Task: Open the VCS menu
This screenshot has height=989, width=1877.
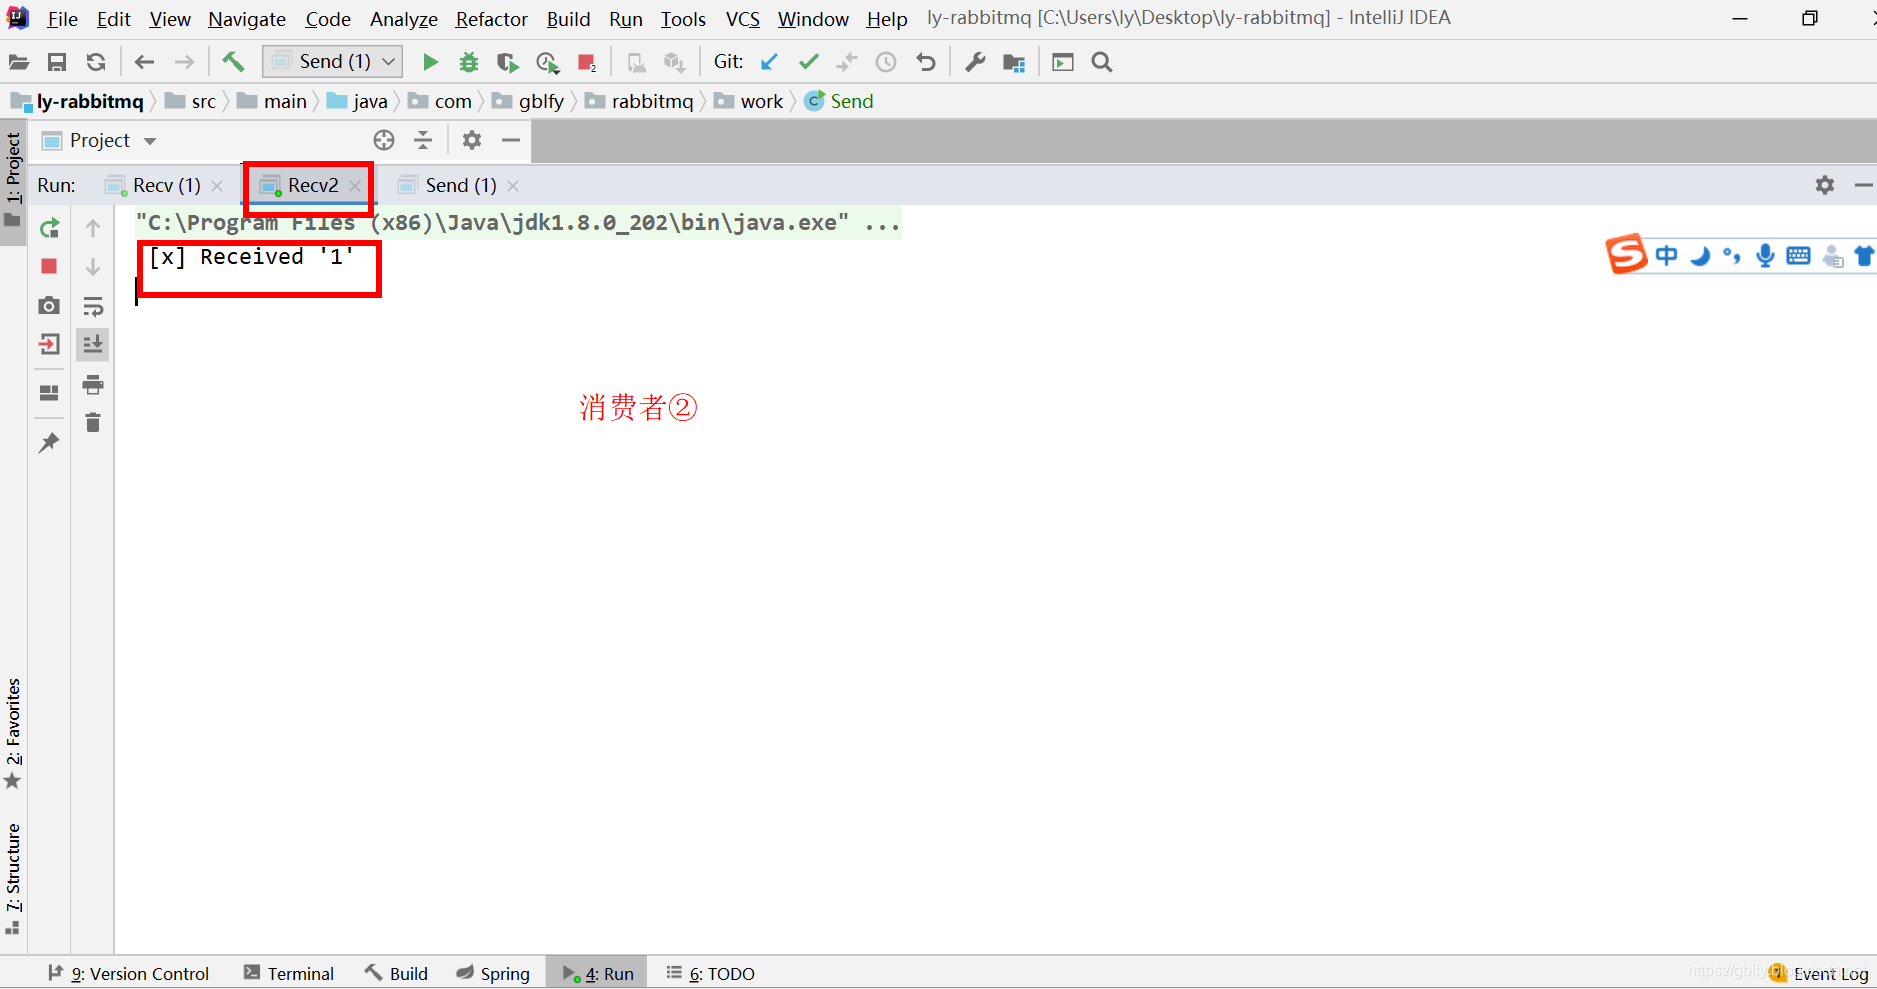Action: click(743, 19)
